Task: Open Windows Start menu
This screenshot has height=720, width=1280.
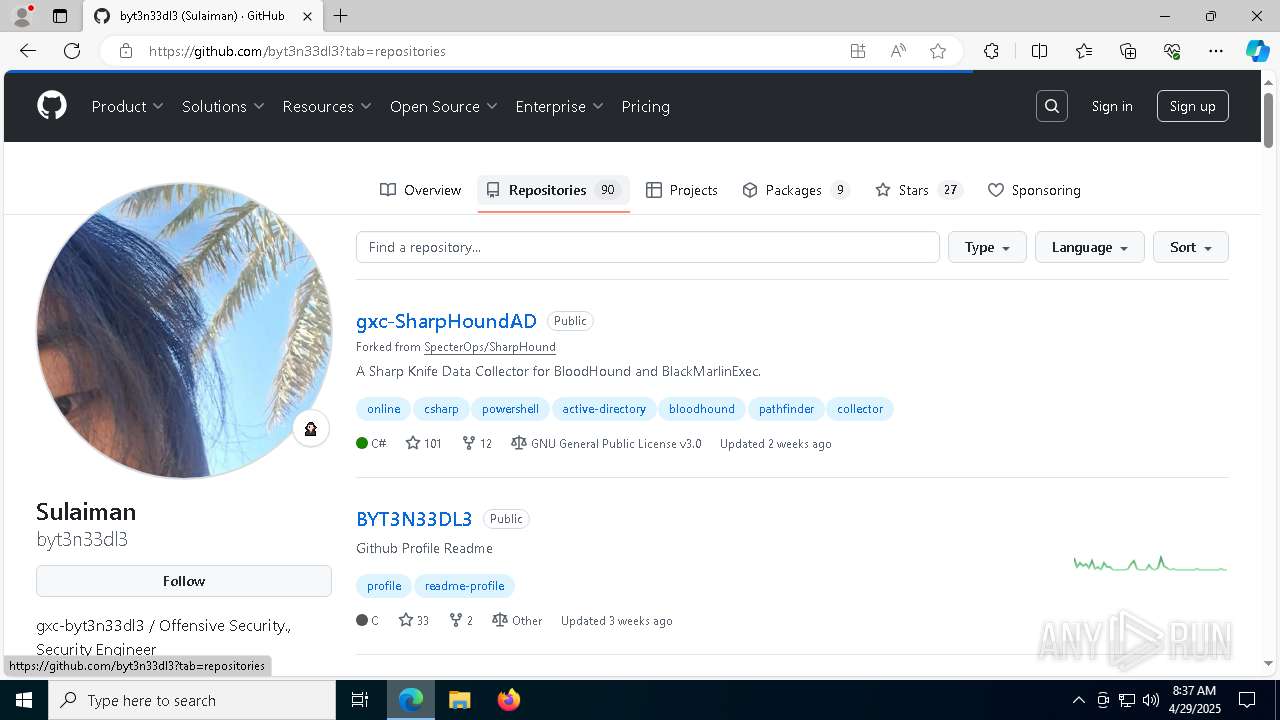Action: click(23, 700)
